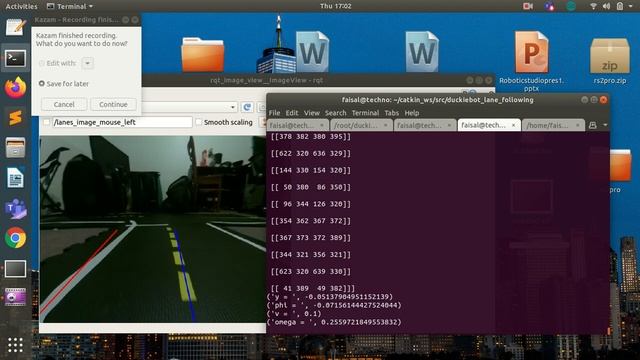Open the terminal View menu
Image resolution: width=640 pixels, height=360 pixels.
tap(311, 113)
